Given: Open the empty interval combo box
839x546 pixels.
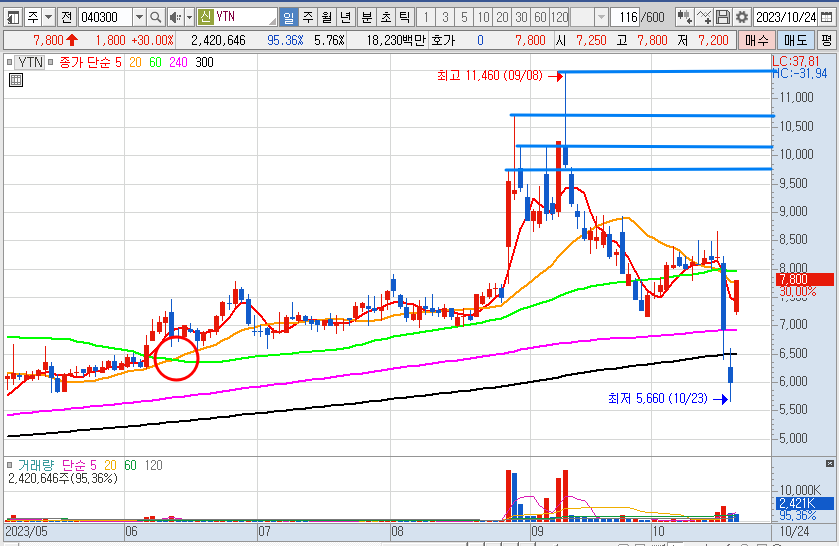Looking at the screenshot, I should (x=589, y=18).
